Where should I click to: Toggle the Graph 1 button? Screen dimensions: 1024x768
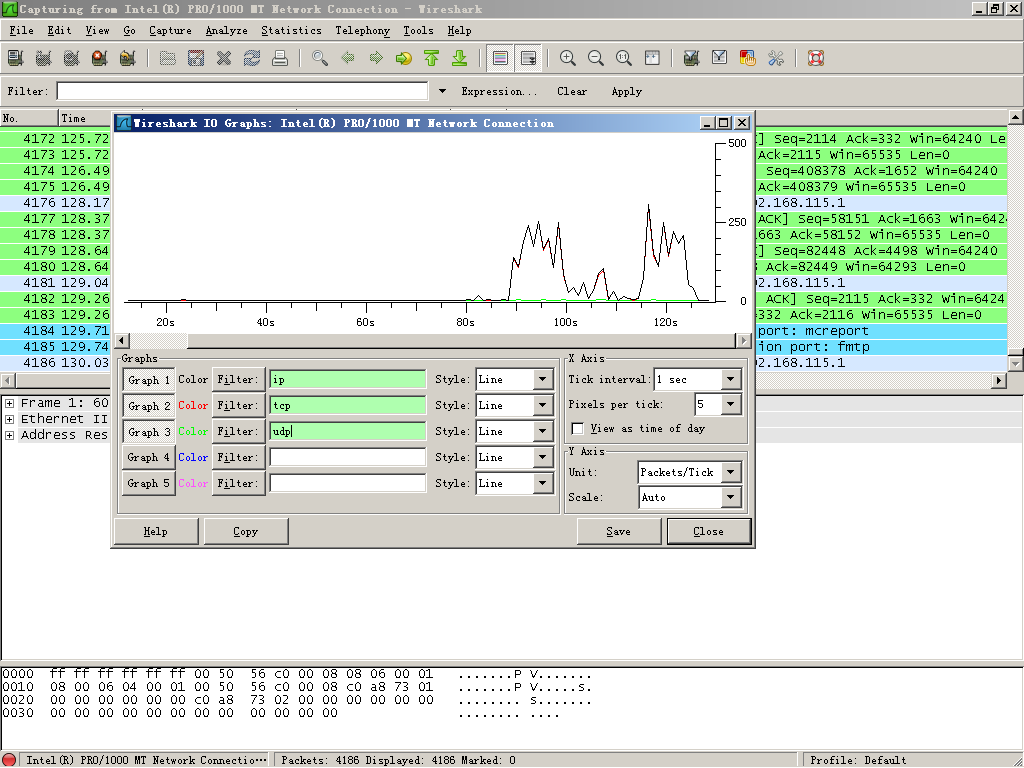(x=149, y=380)
